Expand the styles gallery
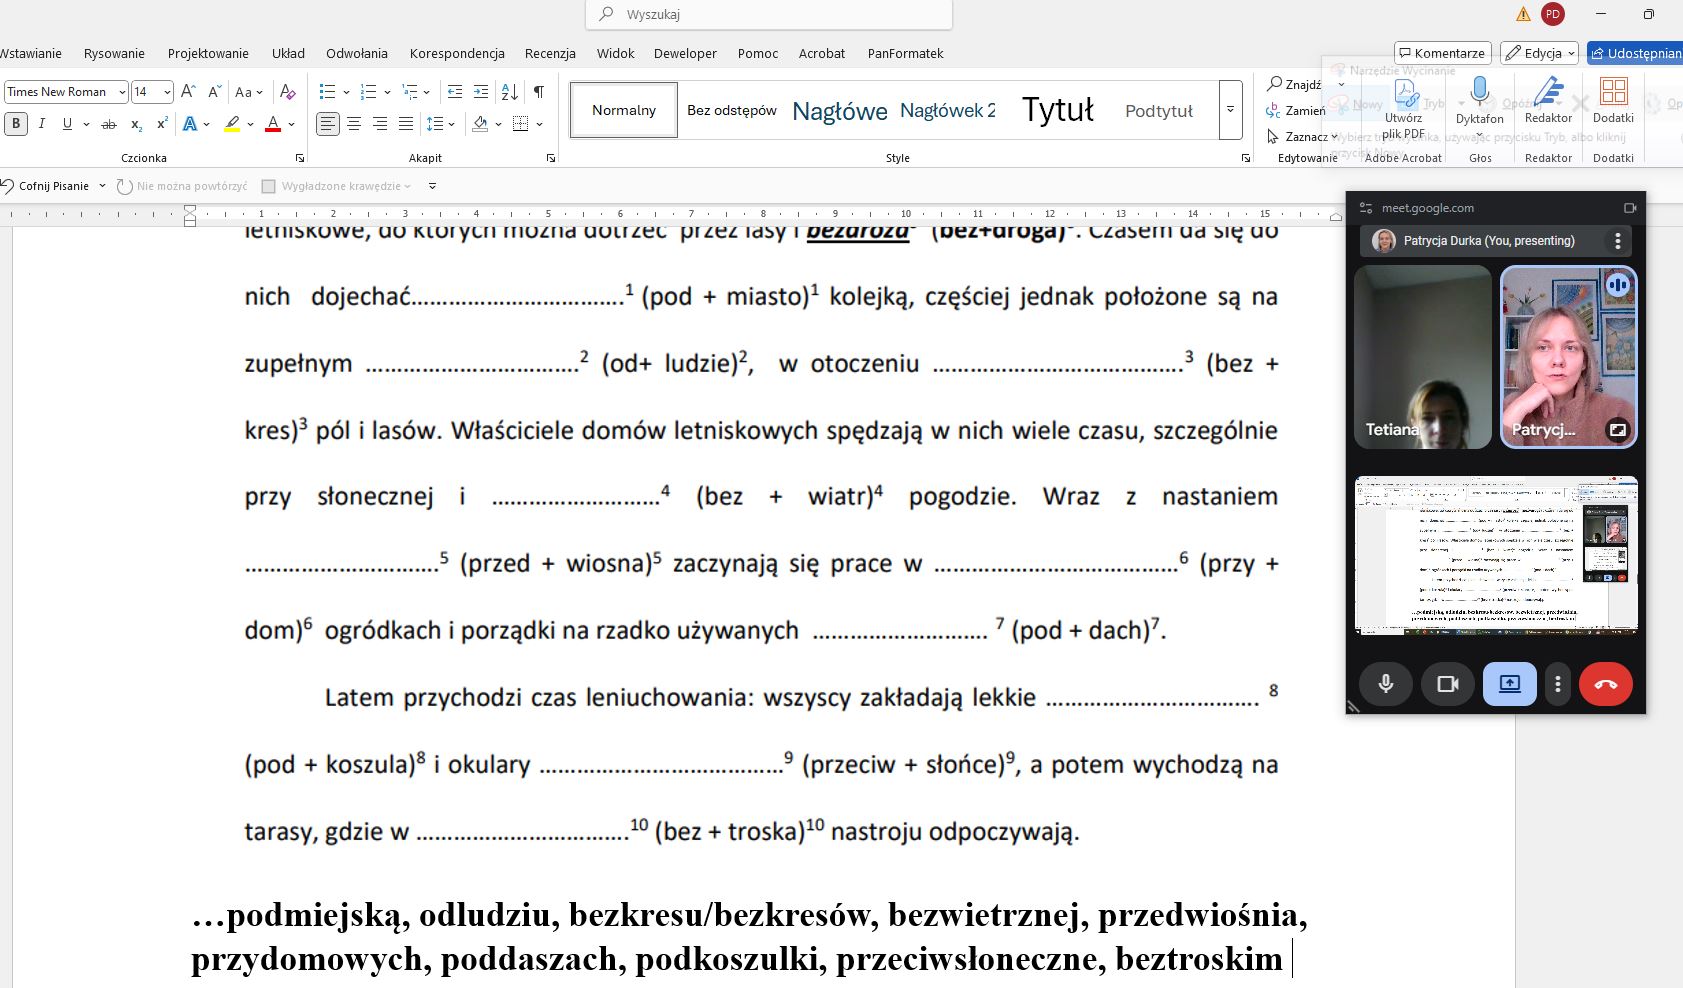 1231,110
